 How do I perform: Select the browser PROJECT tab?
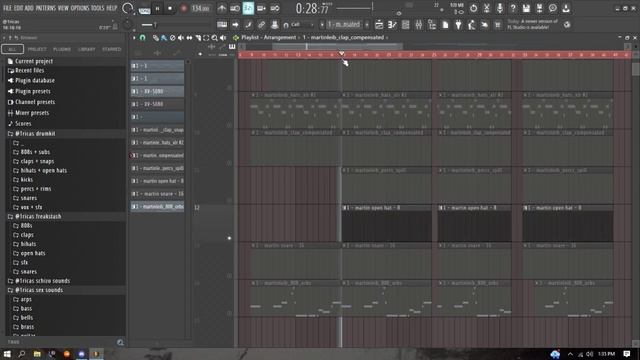(37, 49)
